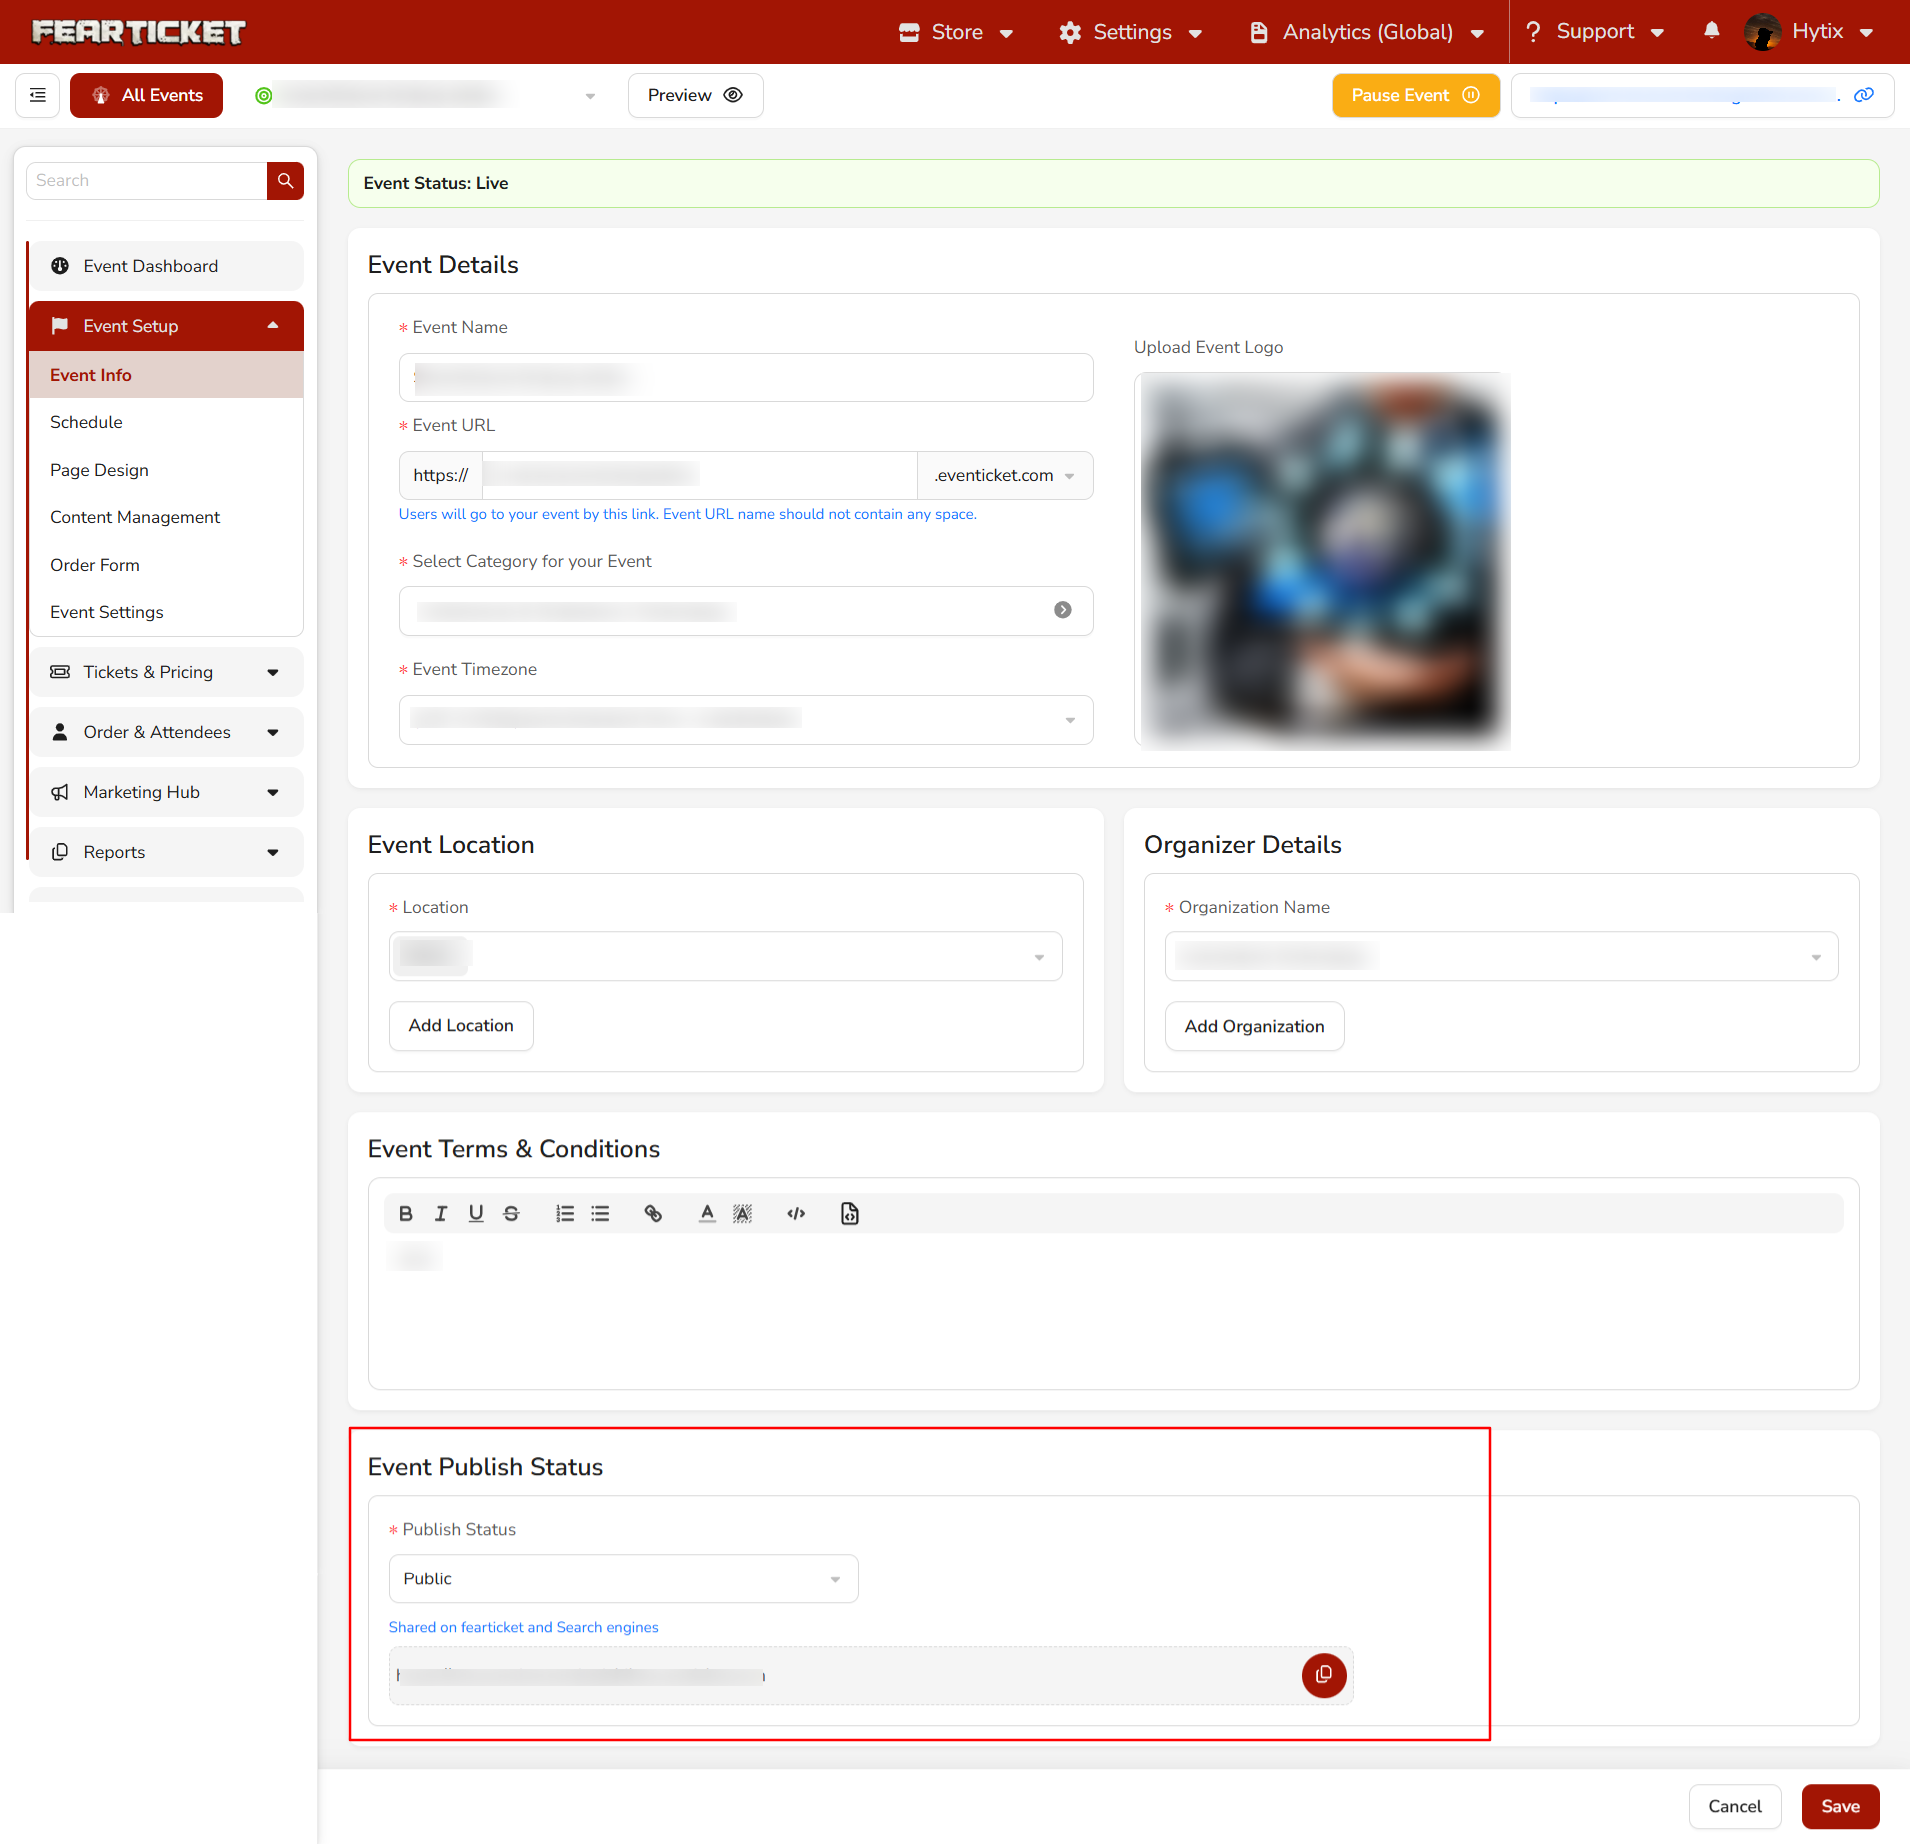
Task: Go to Page Design
Action: (x=166, y=470)
